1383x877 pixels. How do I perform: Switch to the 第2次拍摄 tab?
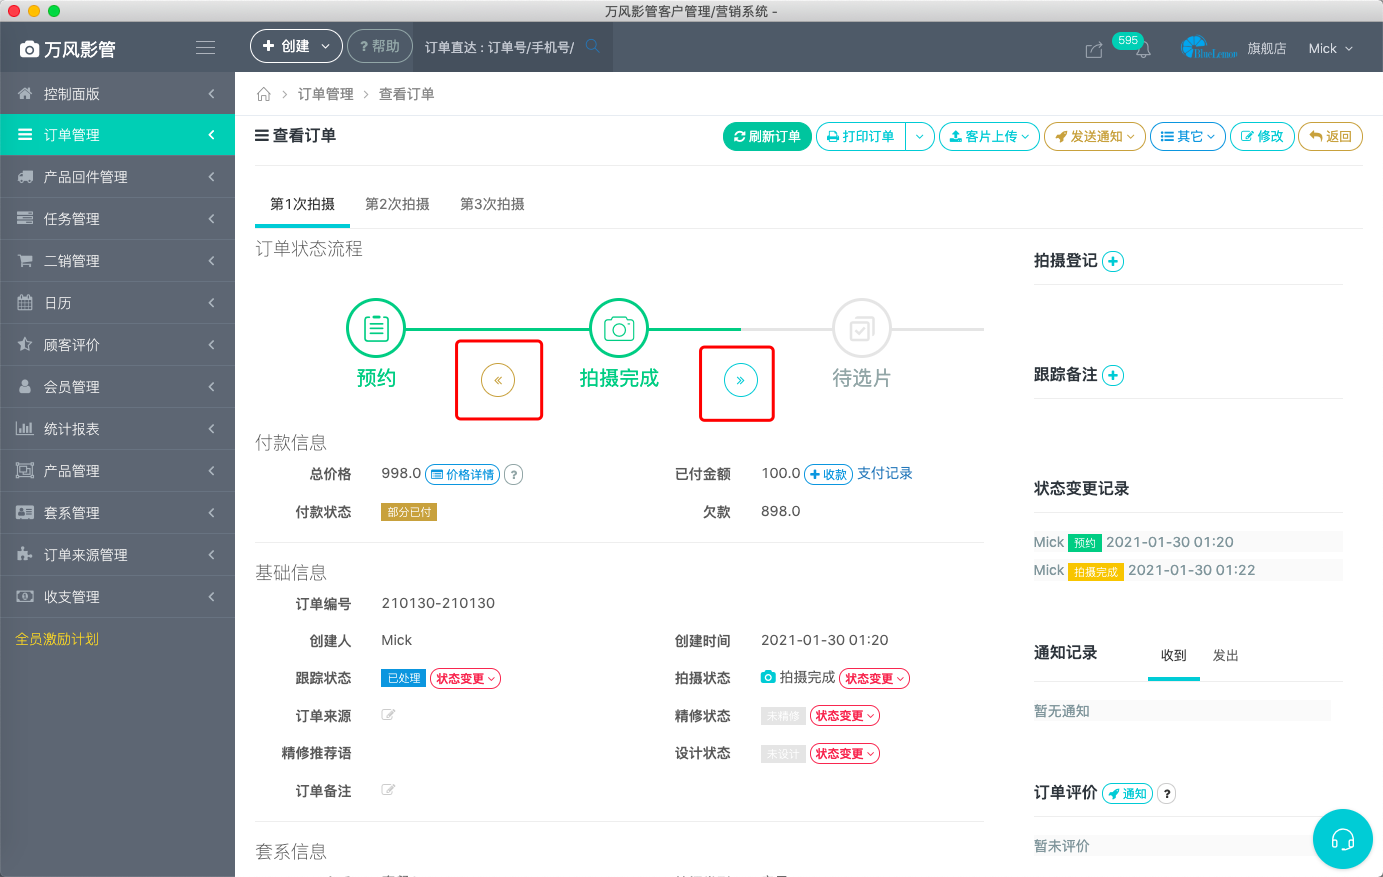pyautogui.click(x=397, y=203)
